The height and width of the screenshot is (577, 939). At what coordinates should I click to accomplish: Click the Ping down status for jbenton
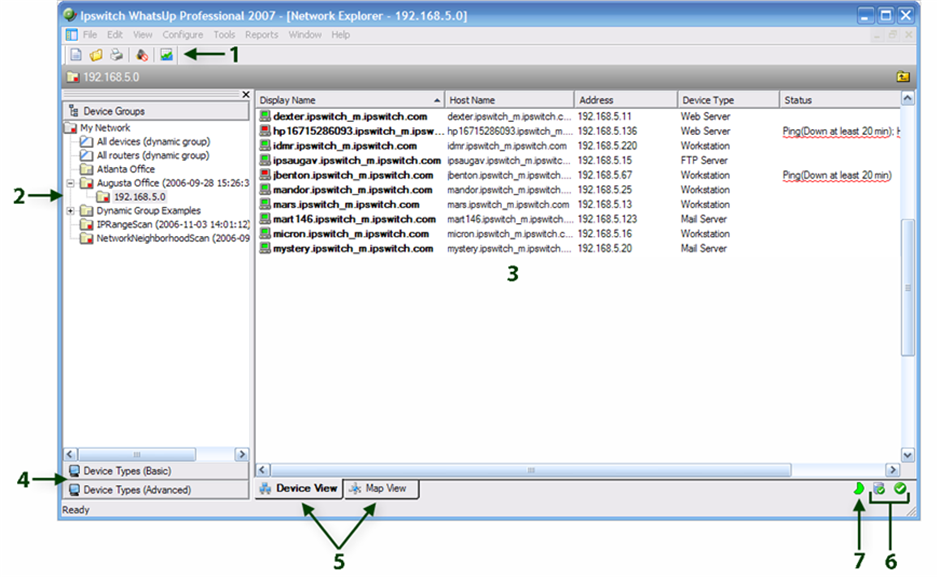(x=837, y=175)
